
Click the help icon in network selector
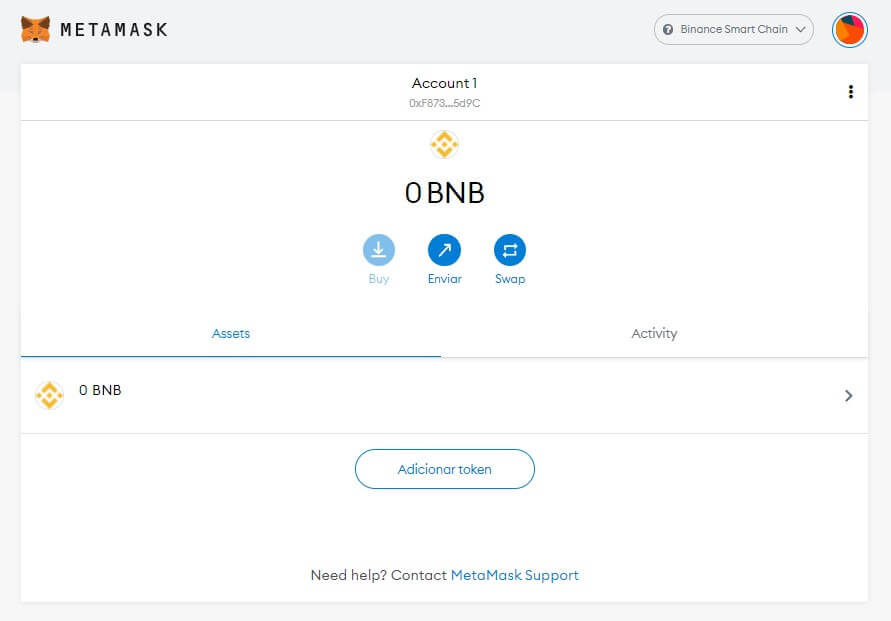point(668,30)
